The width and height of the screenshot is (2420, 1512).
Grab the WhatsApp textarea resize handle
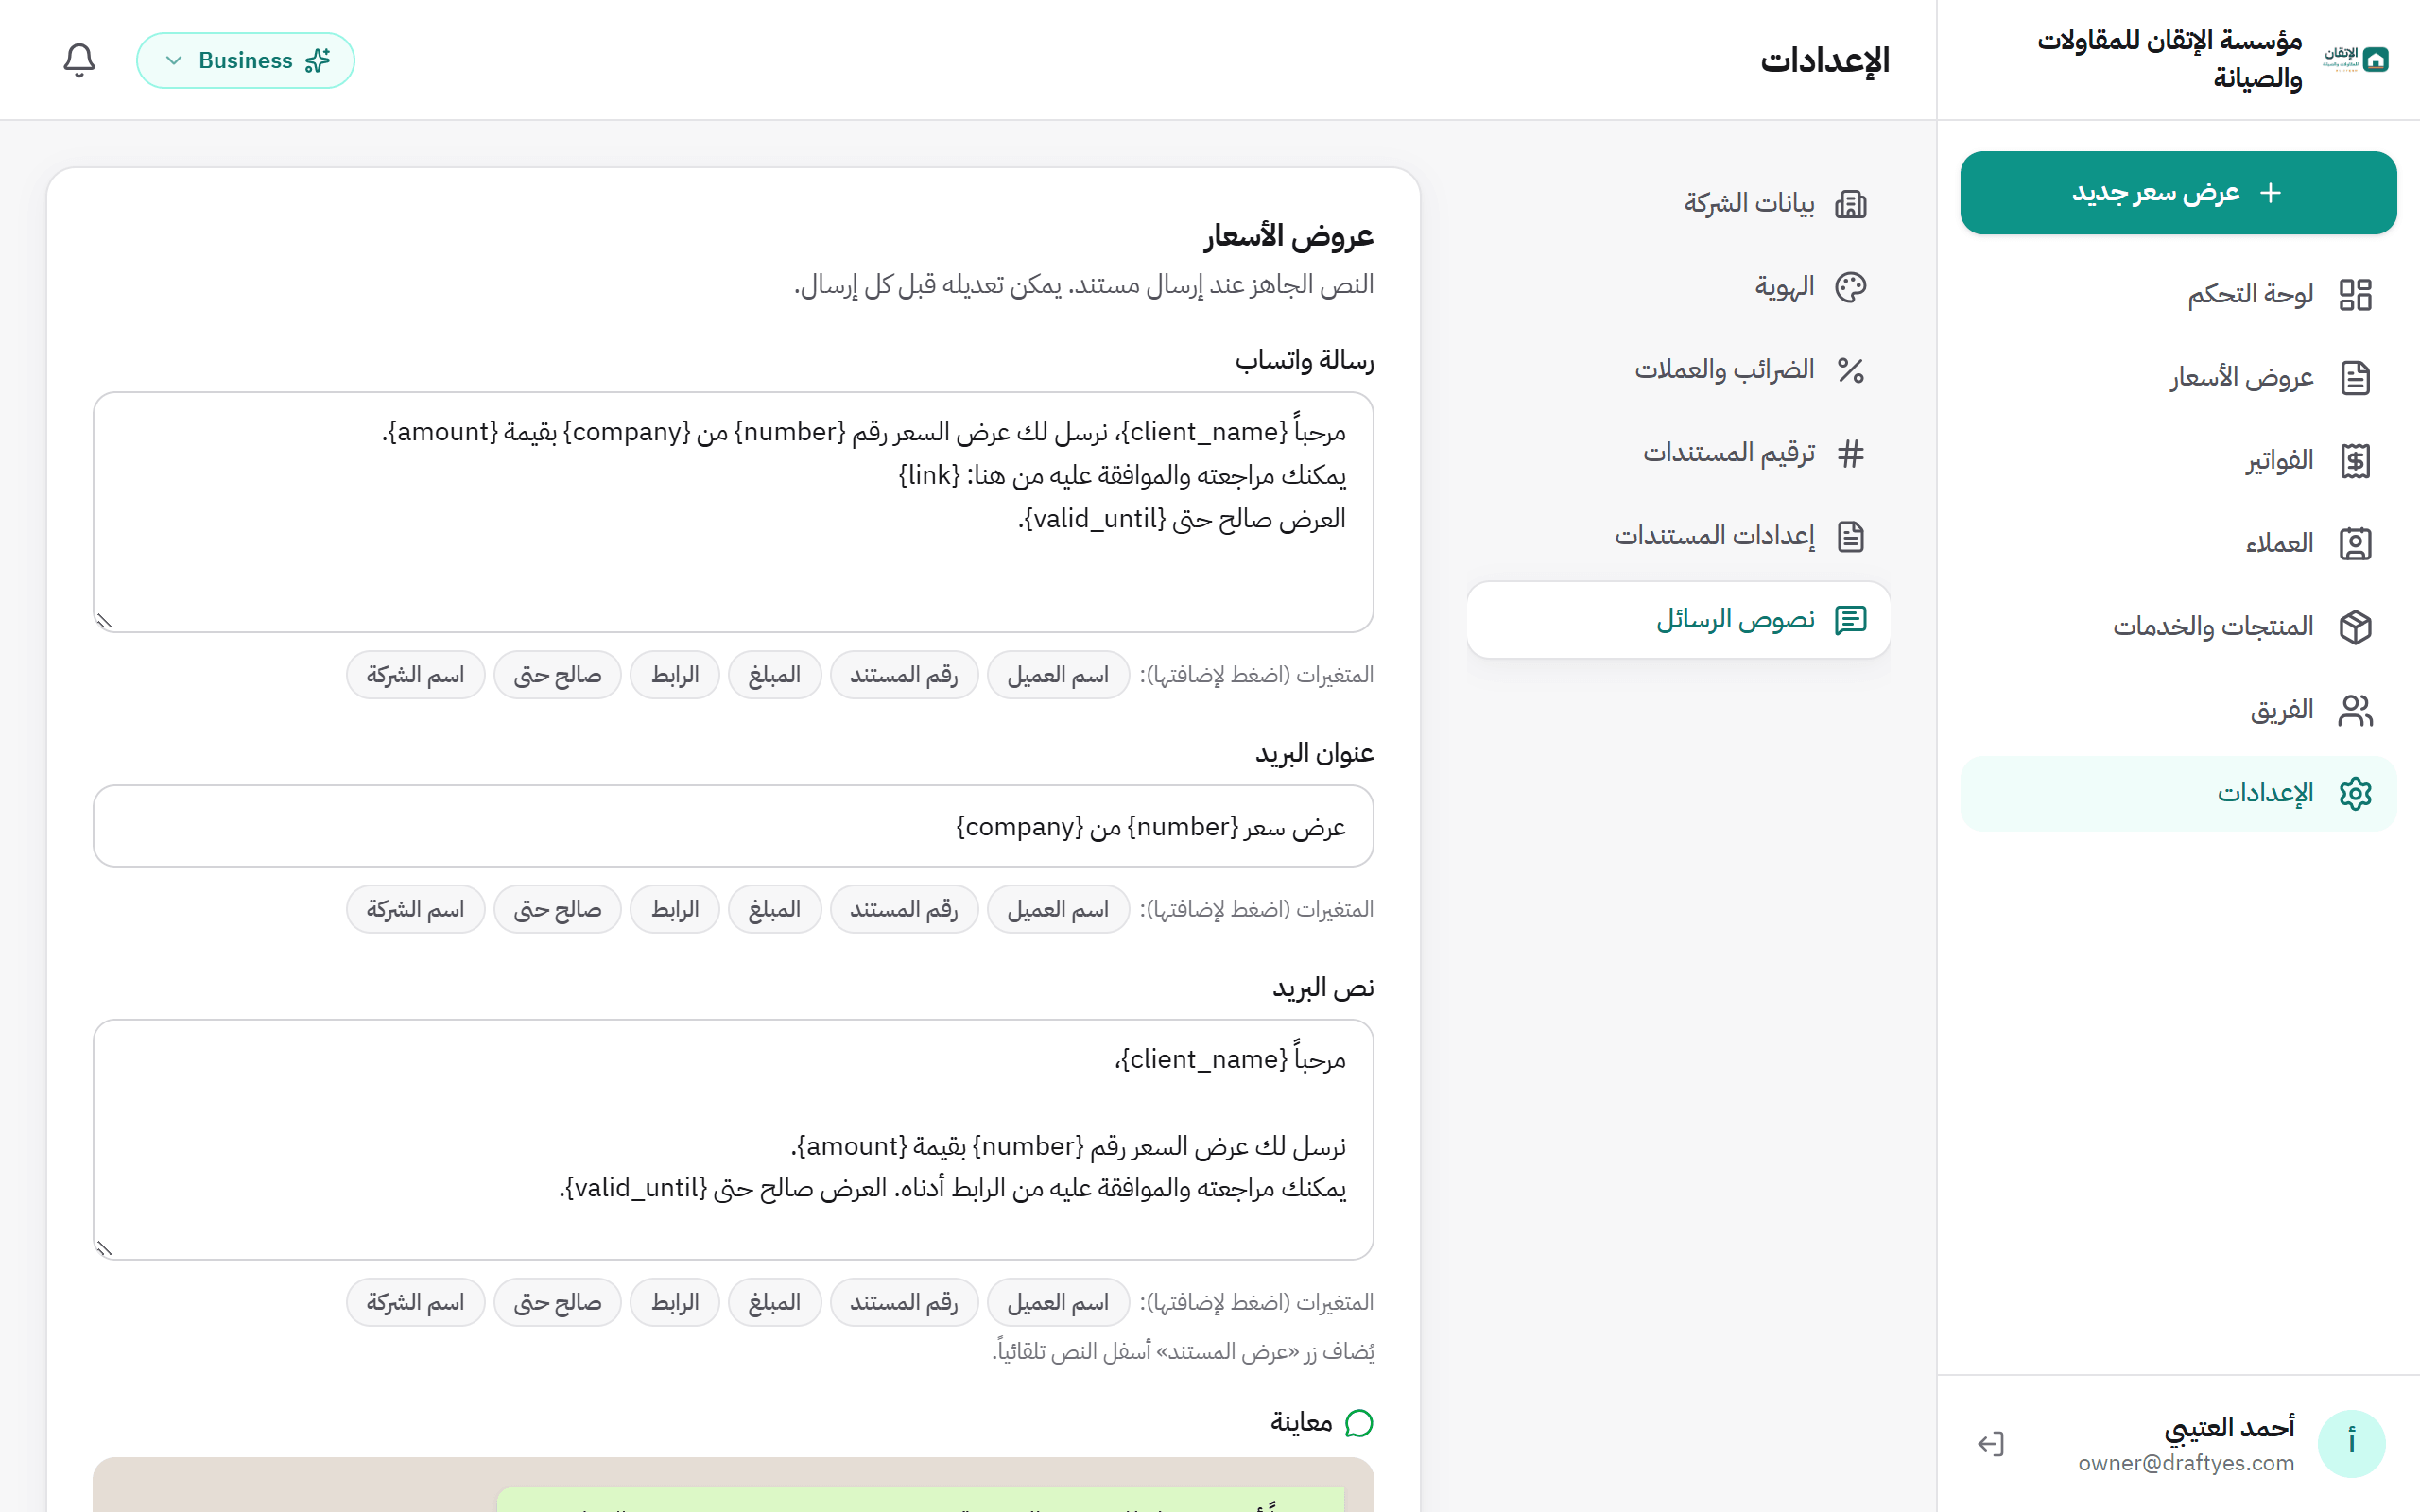point(104,621)
